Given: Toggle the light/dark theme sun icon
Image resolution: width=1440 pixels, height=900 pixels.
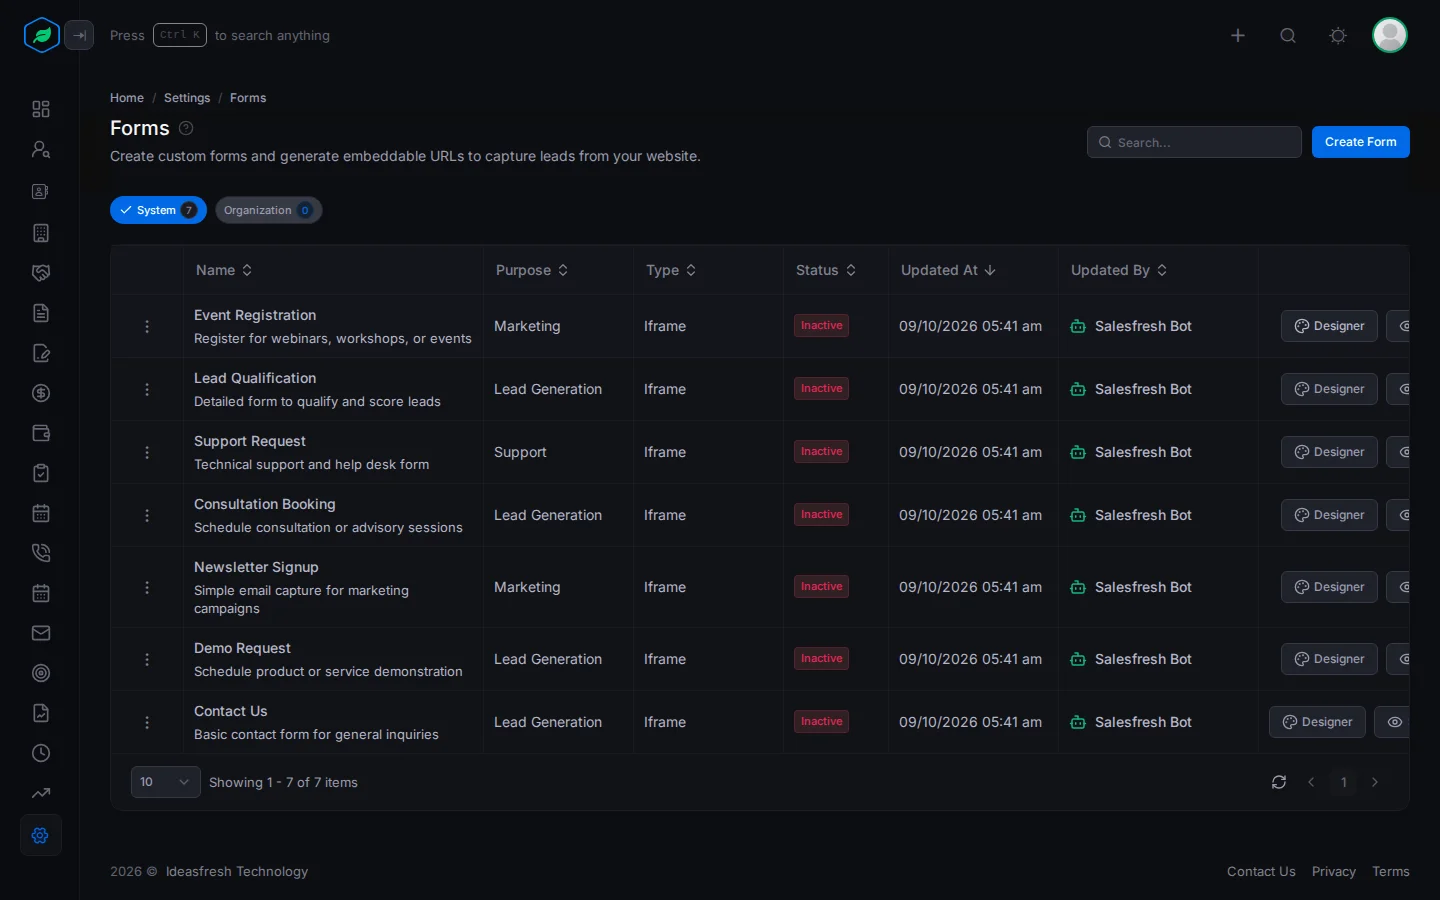Looking at the screenshot, I should (1338, 35).
